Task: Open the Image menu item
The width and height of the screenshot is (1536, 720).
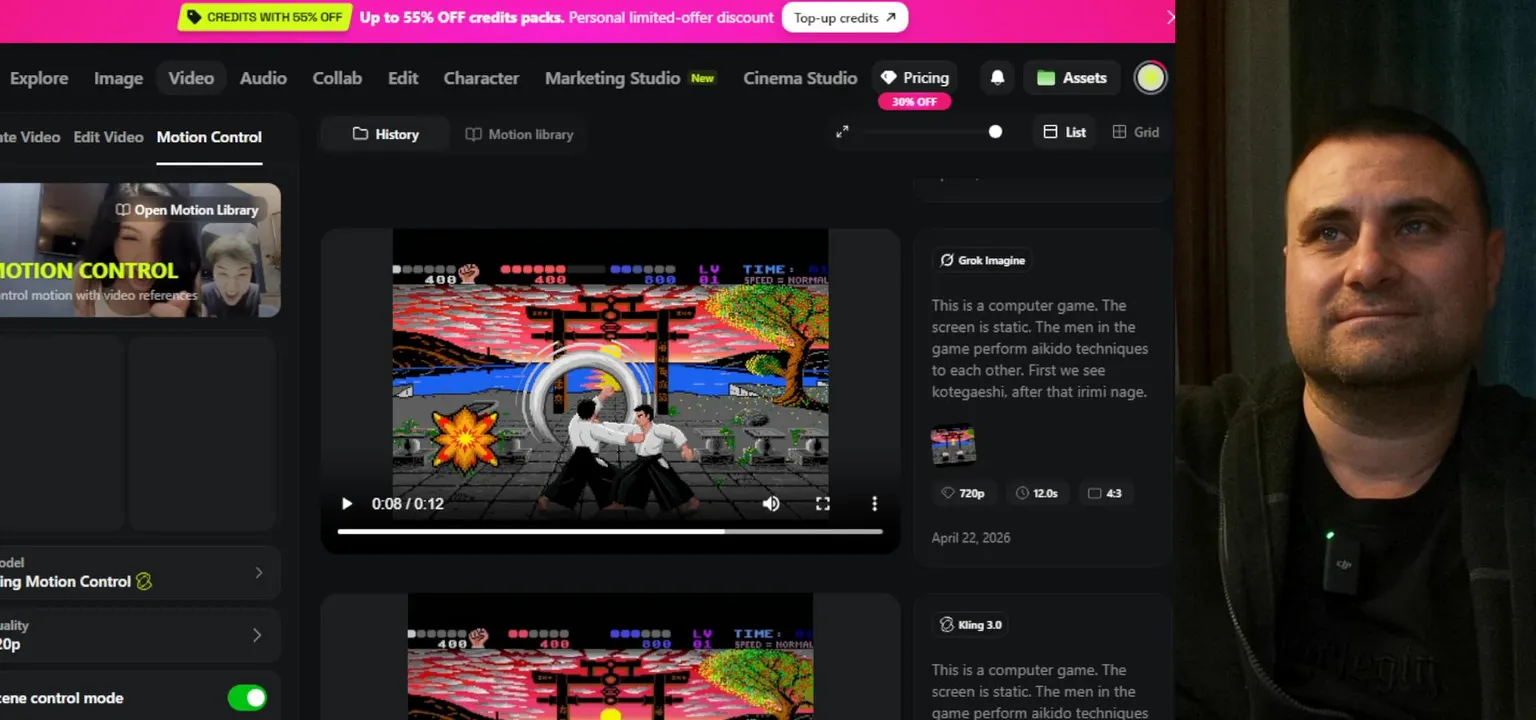Action: pos(118,78)
